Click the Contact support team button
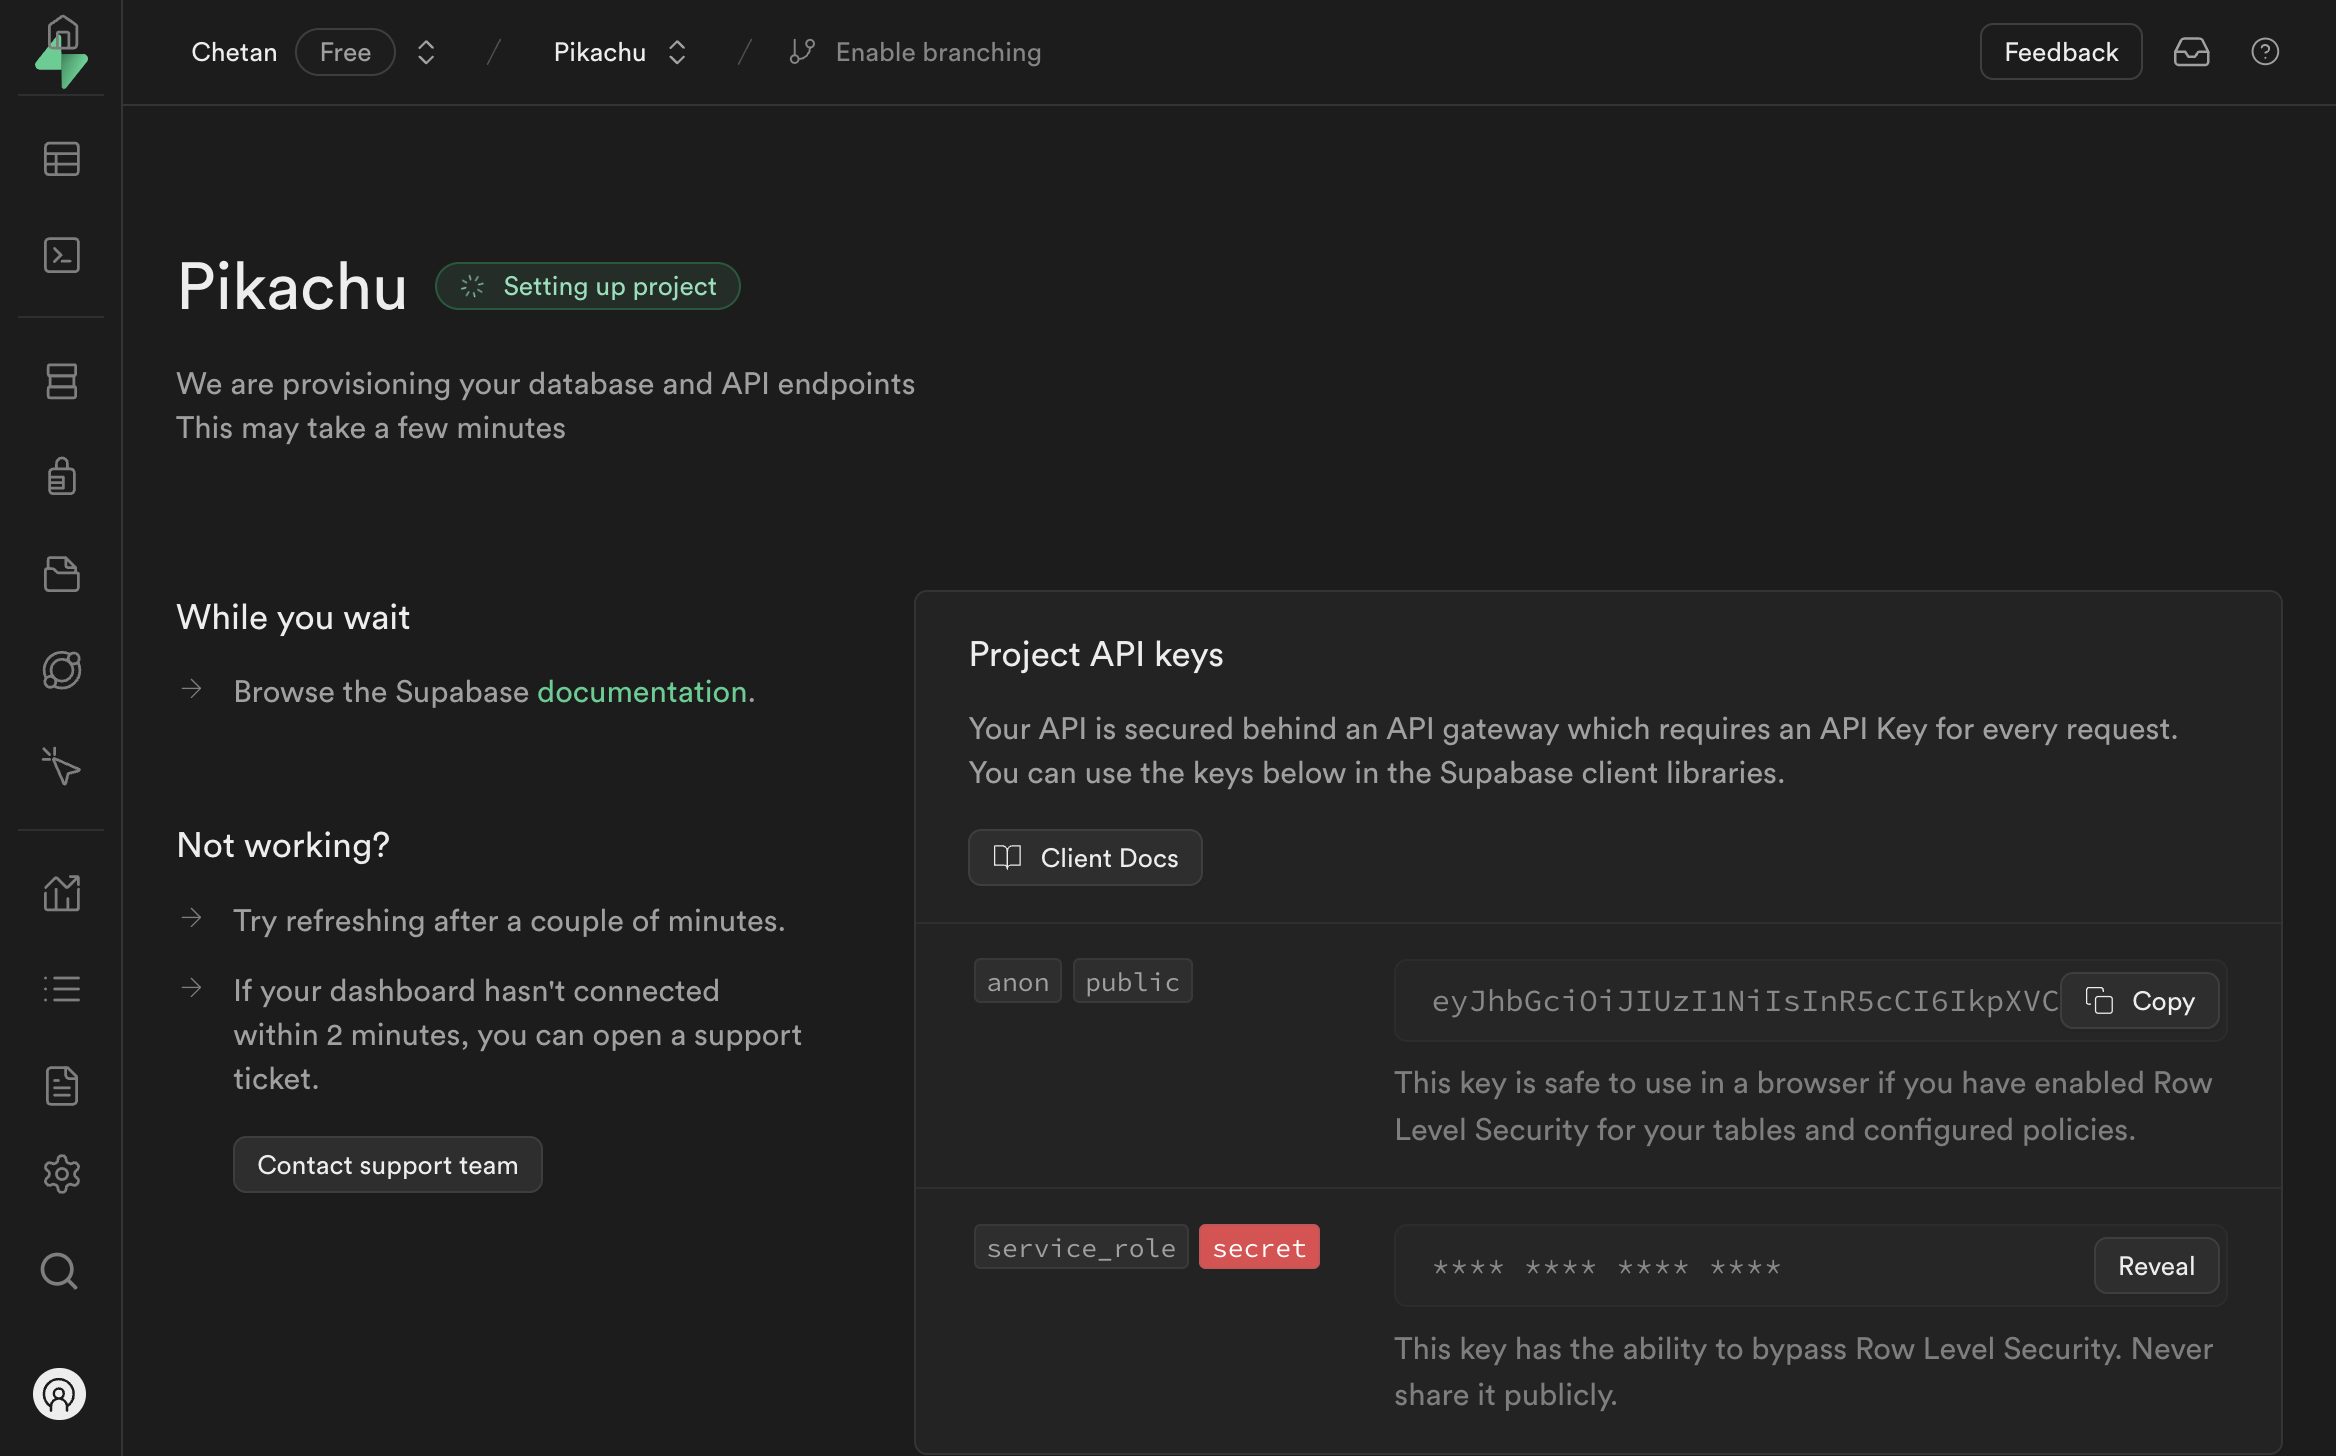 point(387,1165)
